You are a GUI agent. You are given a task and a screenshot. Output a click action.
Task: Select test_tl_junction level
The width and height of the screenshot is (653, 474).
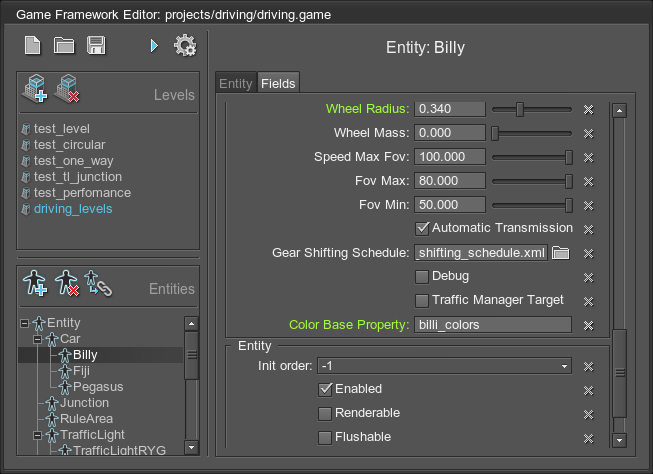78,177
